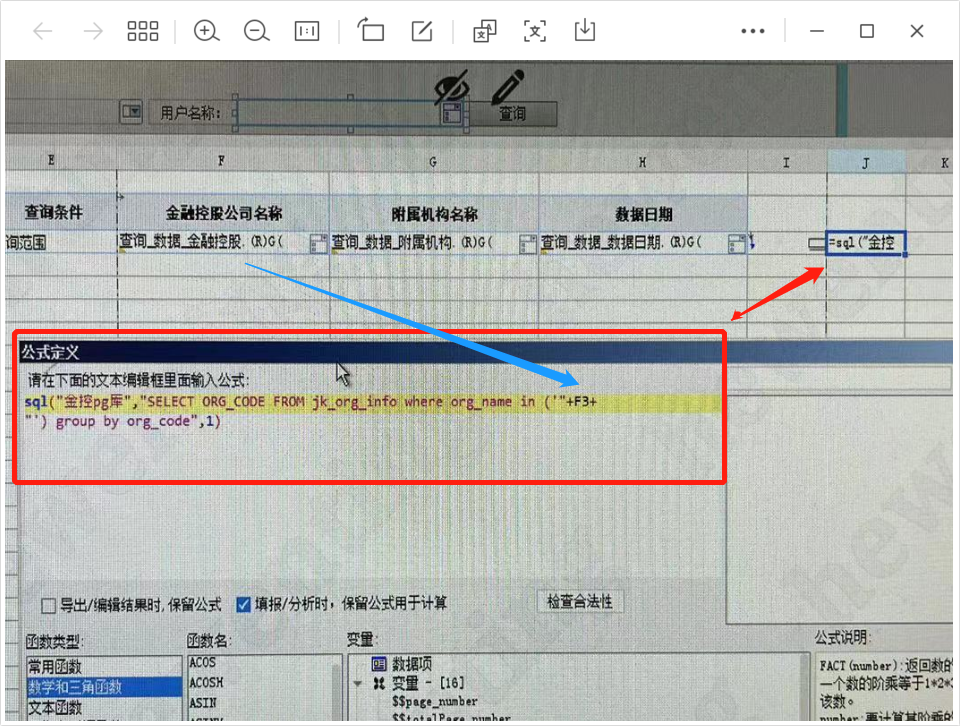The width and height of the screenshot is (960, 726).
Task: Select column header G
Action: coord(433,162)
